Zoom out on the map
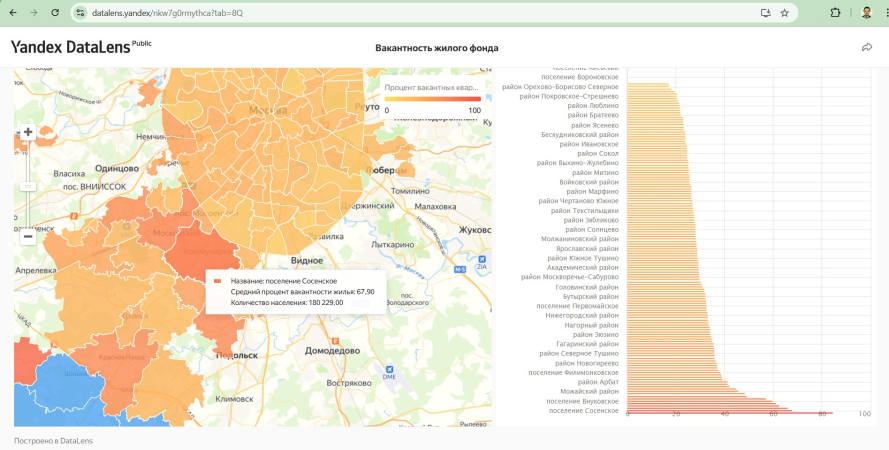The image size is (889, 450). pyautogui.click(x=28, y=237)
